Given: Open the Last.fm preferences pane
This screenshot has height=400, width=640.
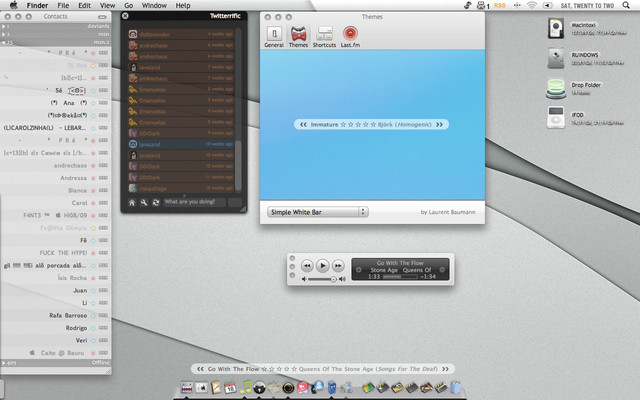Looking at the screenshot, I should click(350, 37).
